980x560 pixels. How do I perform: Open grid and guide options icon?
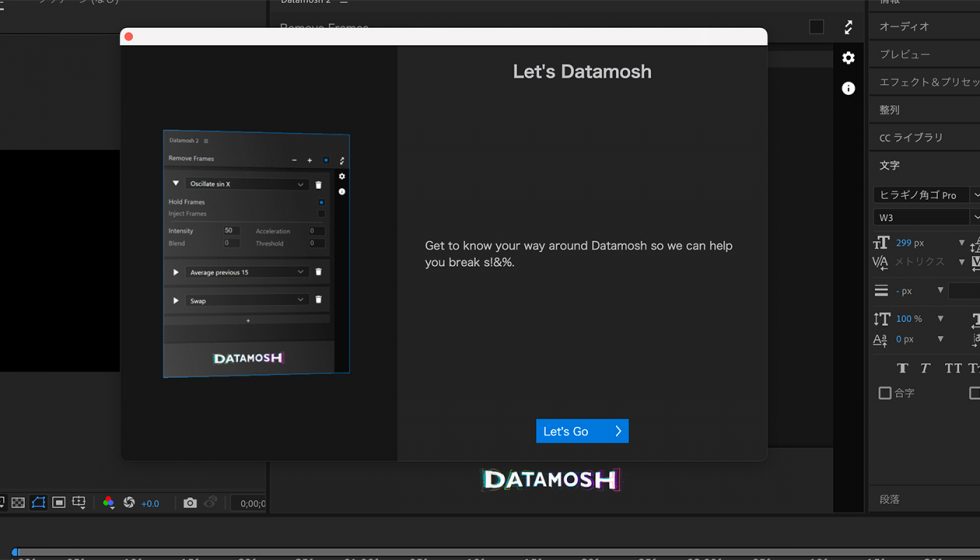(79, 502)
